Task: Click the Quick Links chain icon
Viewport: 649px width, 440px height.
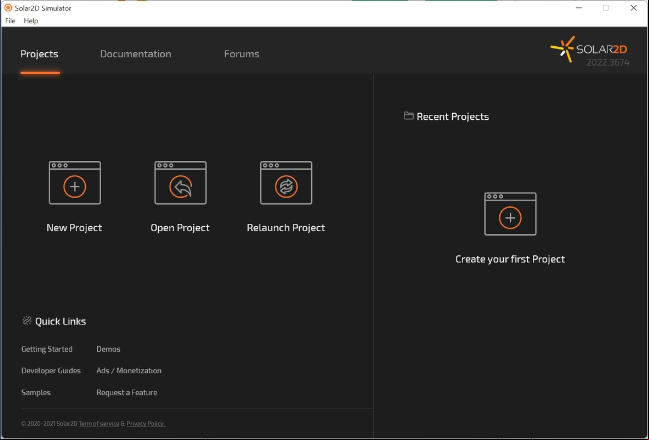Action: click(x=27, y=321)
